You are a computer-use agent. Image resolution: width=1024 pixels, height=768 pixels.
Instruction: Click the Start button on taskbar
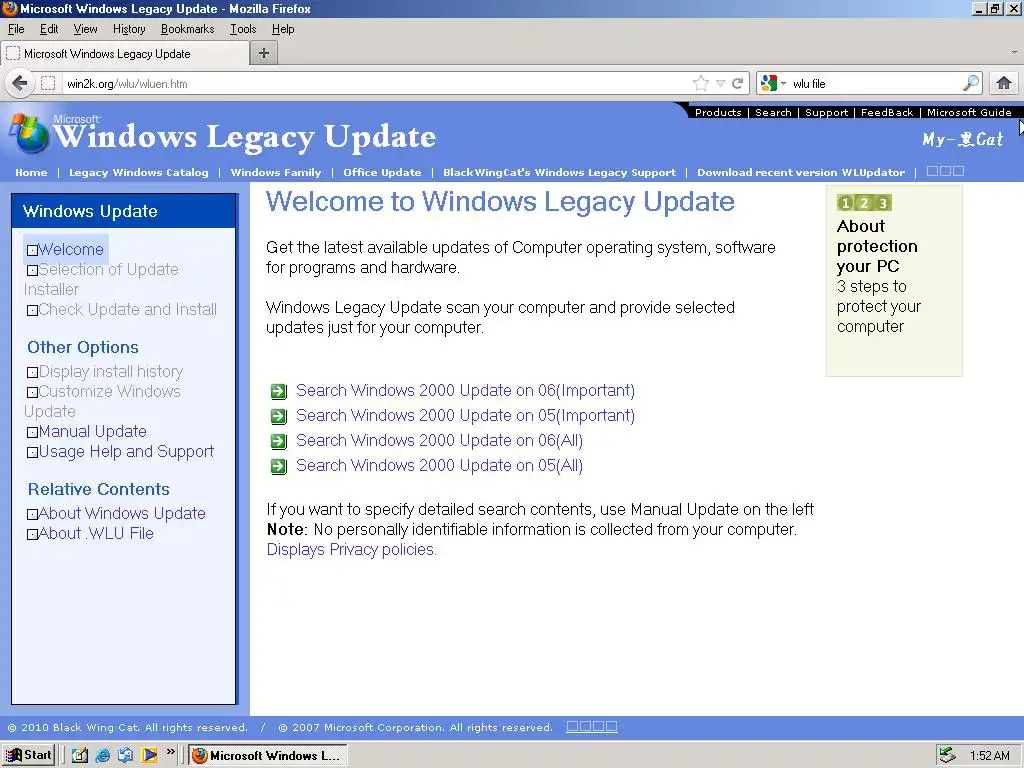(x=29, y=755)
